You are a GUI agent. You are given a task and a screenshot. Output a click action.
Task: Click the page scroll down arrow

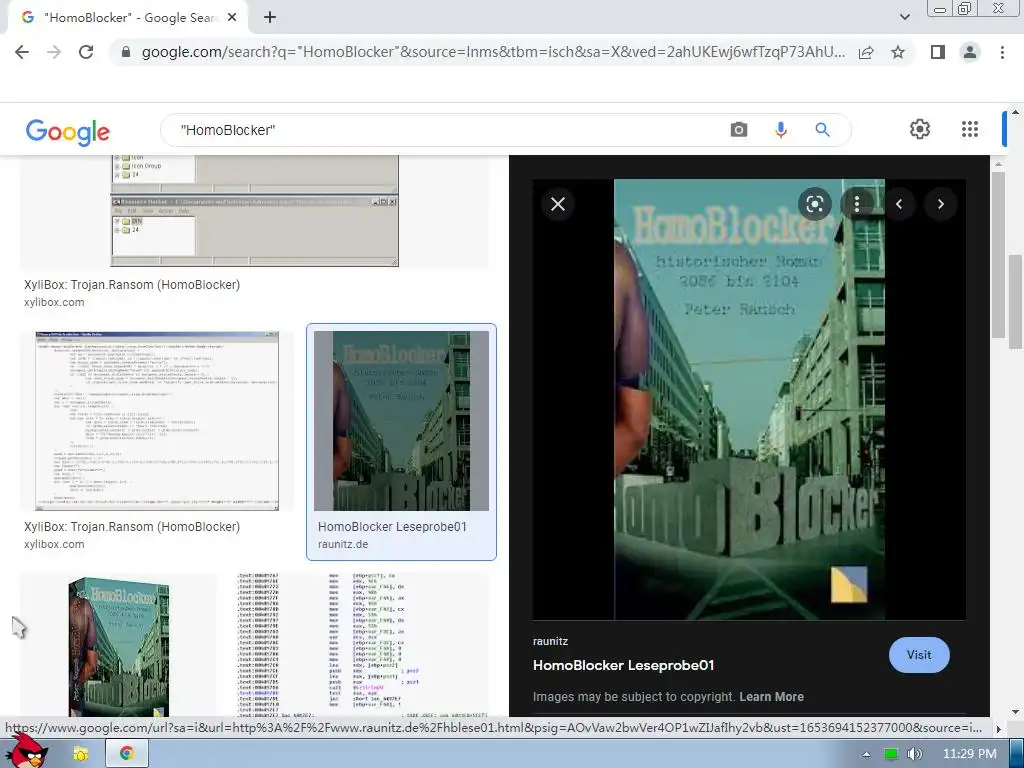pyautogui.click(x=1015, y=712)
